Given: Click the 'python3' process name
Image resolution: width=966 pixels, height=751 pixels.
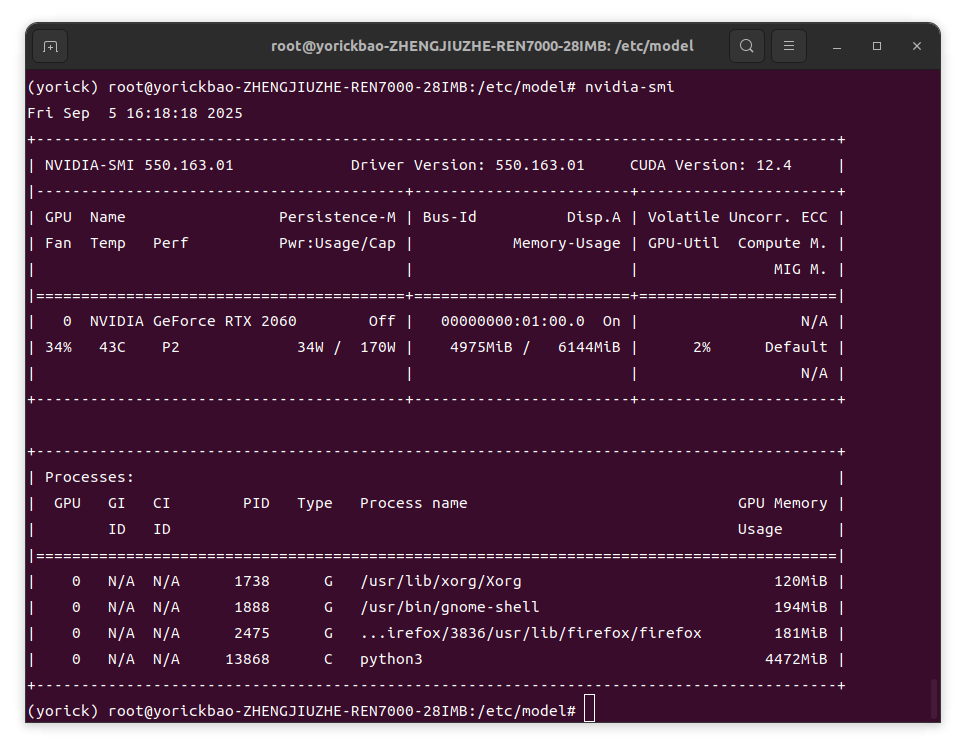Looking at the screenshot, I should click(x=391, y=660).
